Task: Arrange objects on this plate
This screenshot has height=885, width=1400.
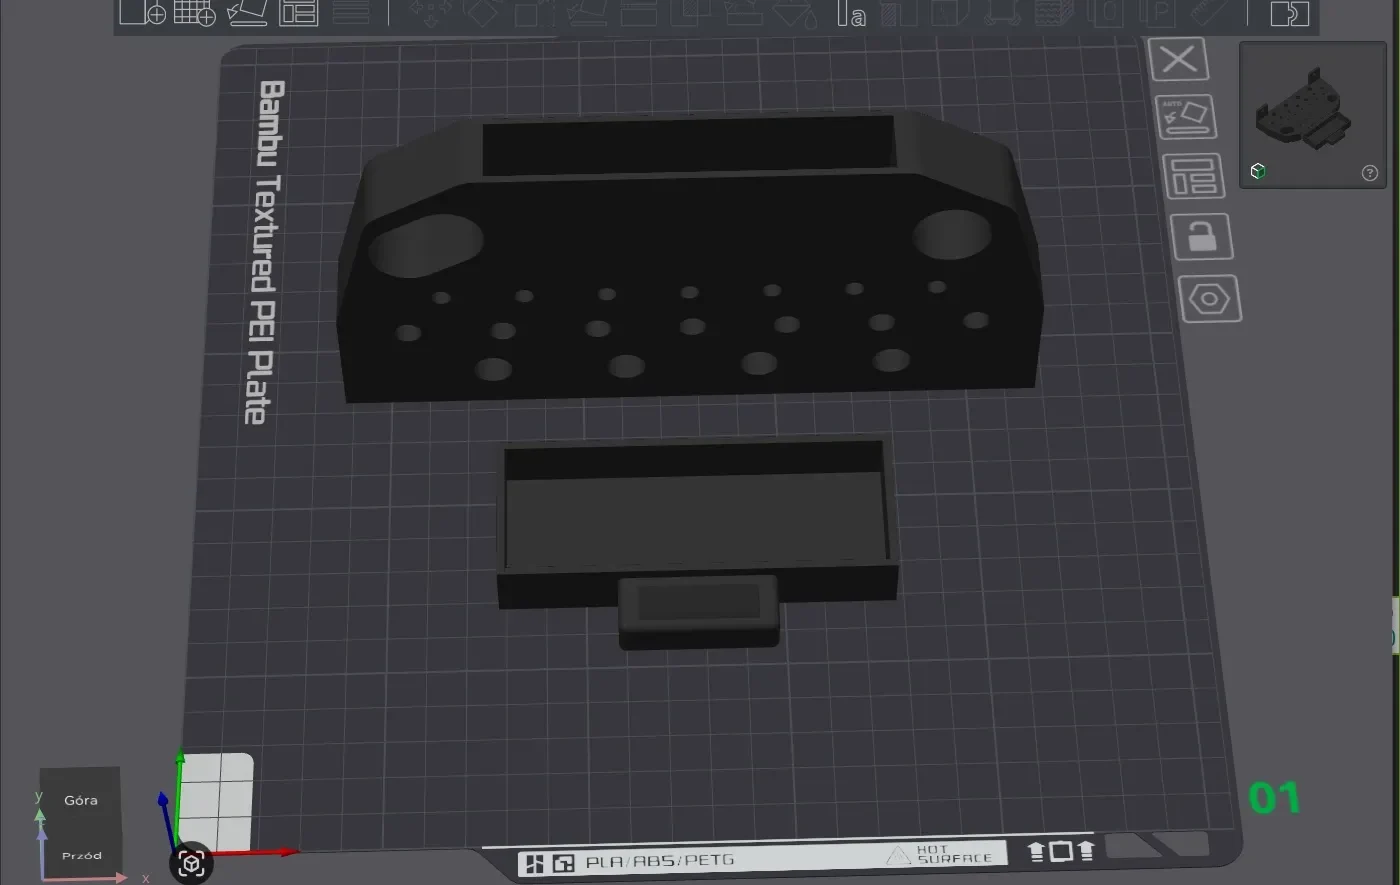Action: tap(1193, 178)
